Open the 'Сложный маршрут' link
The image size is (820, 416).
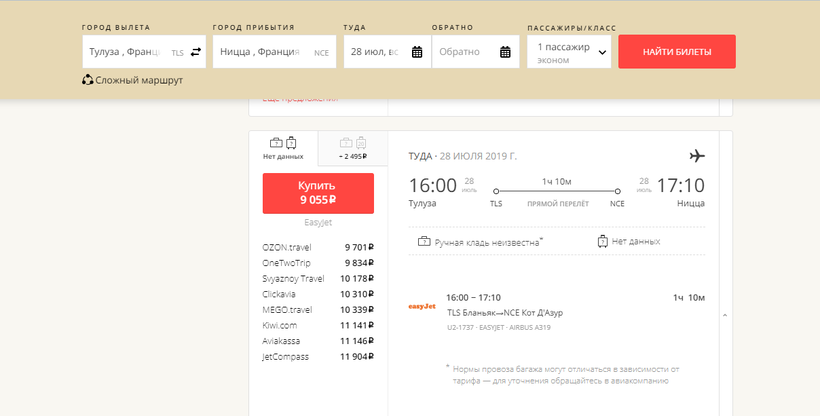coord(139,80)
